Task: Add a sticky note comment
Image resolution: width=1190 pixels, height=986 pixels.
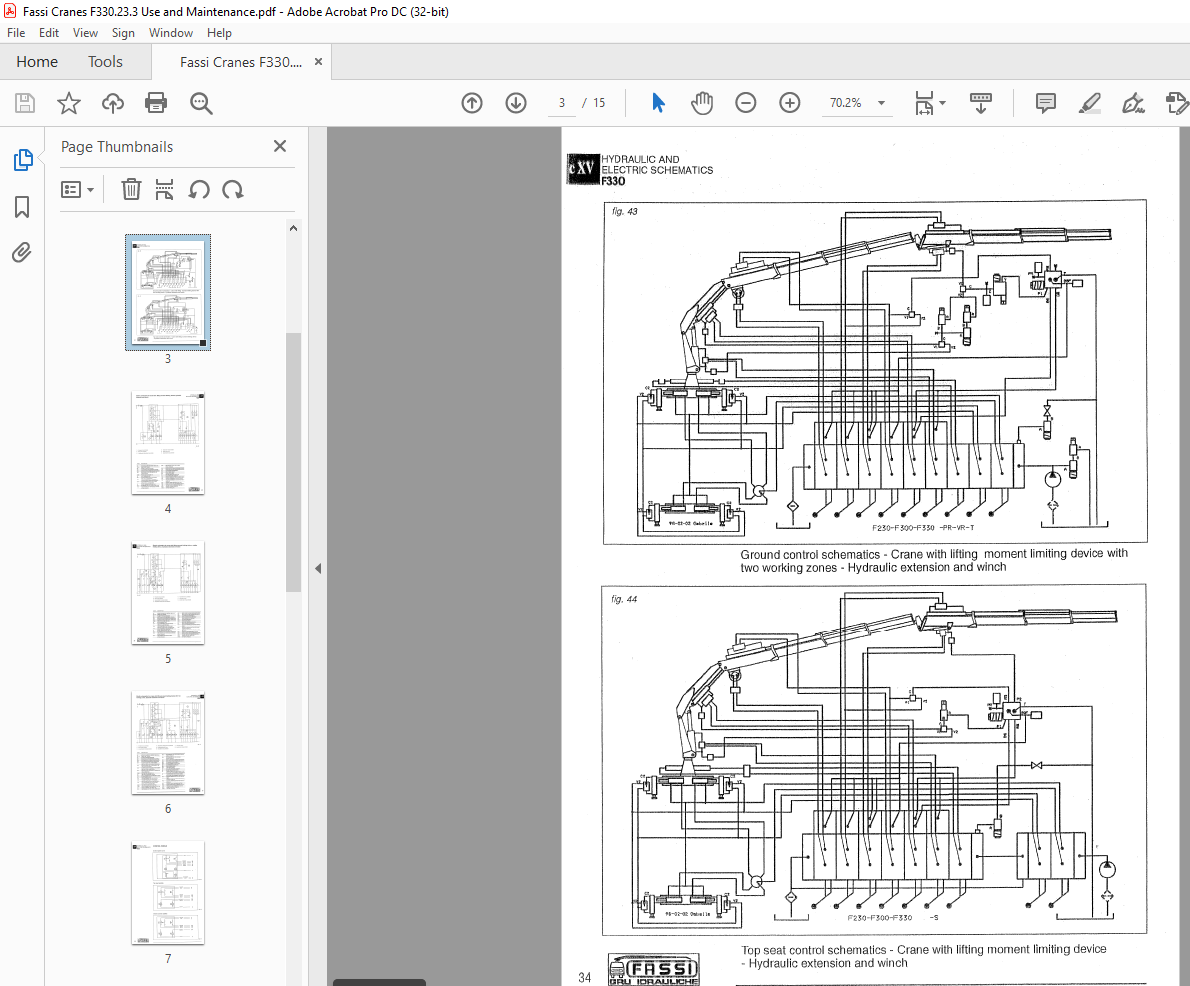Action: [x=1046, y=102]
